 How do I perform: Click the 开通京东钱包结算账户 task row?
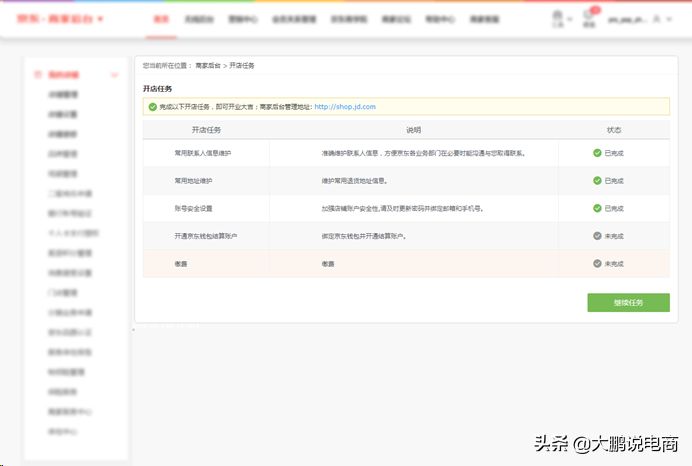pyautogui.click(x=406, y=236)
